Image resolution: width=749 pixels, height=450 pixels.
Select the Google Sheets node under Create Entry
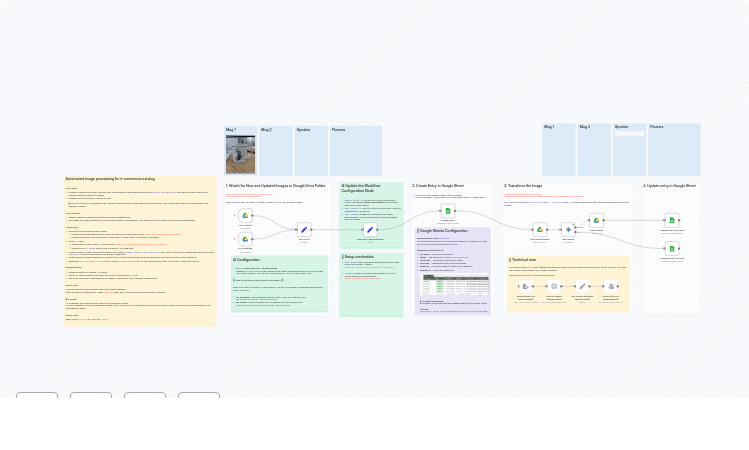(448, 211)
